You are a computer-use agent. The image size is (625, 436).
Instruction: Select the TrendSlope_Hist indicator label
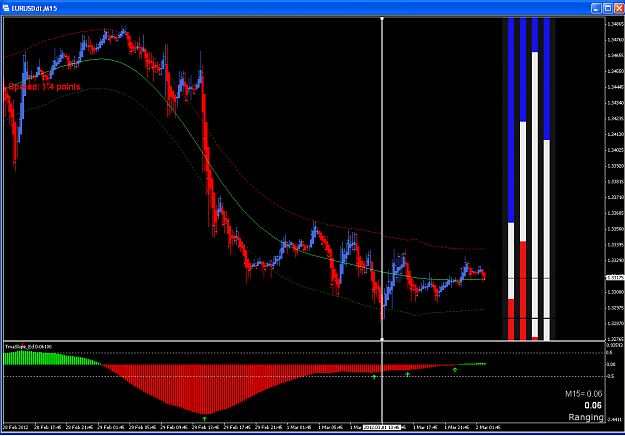[x=28, y=347]
